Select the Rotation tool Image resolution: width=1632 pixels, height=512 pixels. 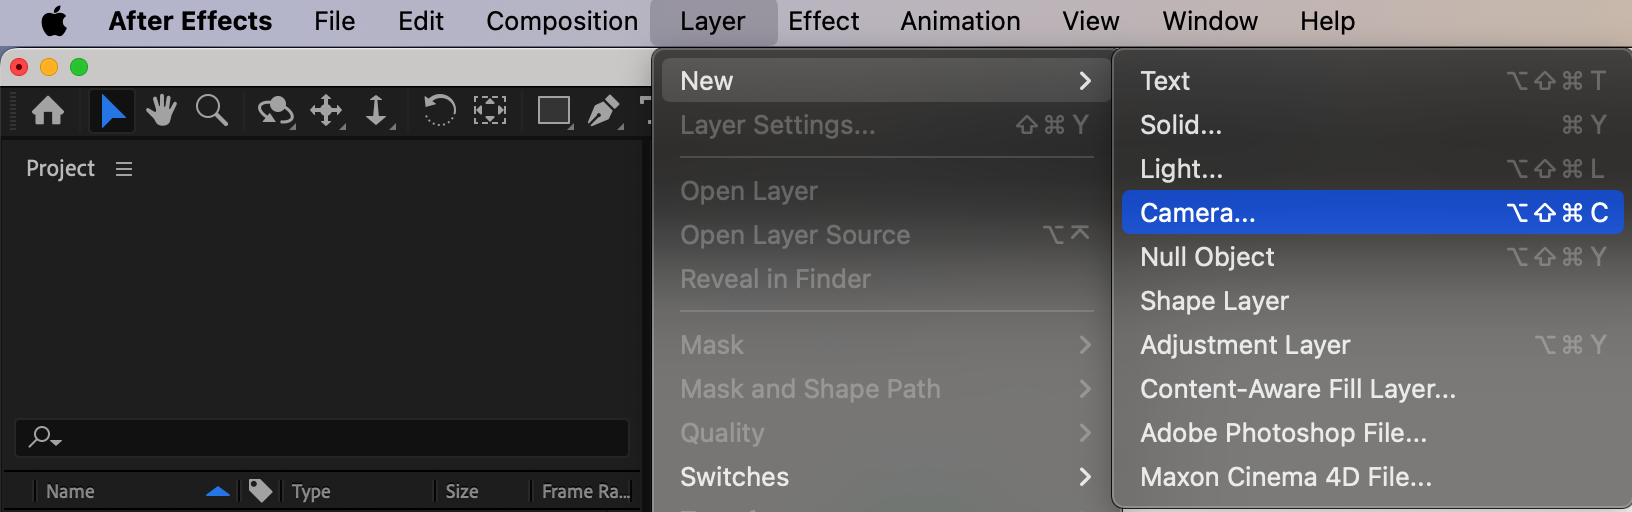(439, 110)
